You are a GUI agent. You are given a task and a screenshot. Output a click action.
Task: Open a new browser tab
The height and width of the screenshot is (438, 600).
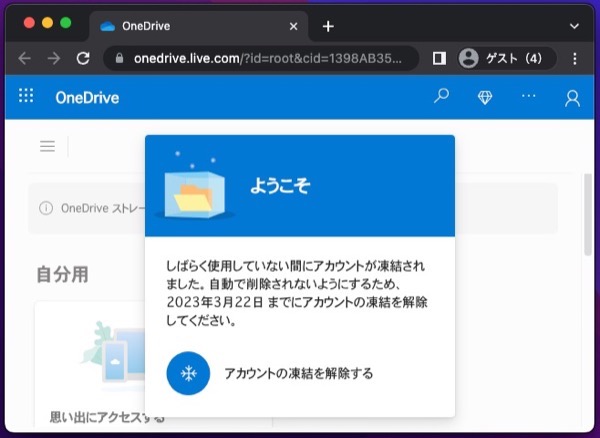[x=328, y=26]
